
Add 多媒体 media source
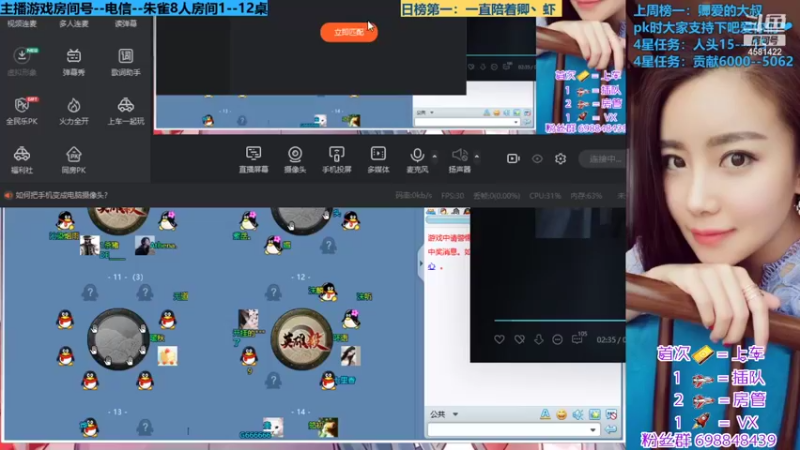(x=379, y=159)
